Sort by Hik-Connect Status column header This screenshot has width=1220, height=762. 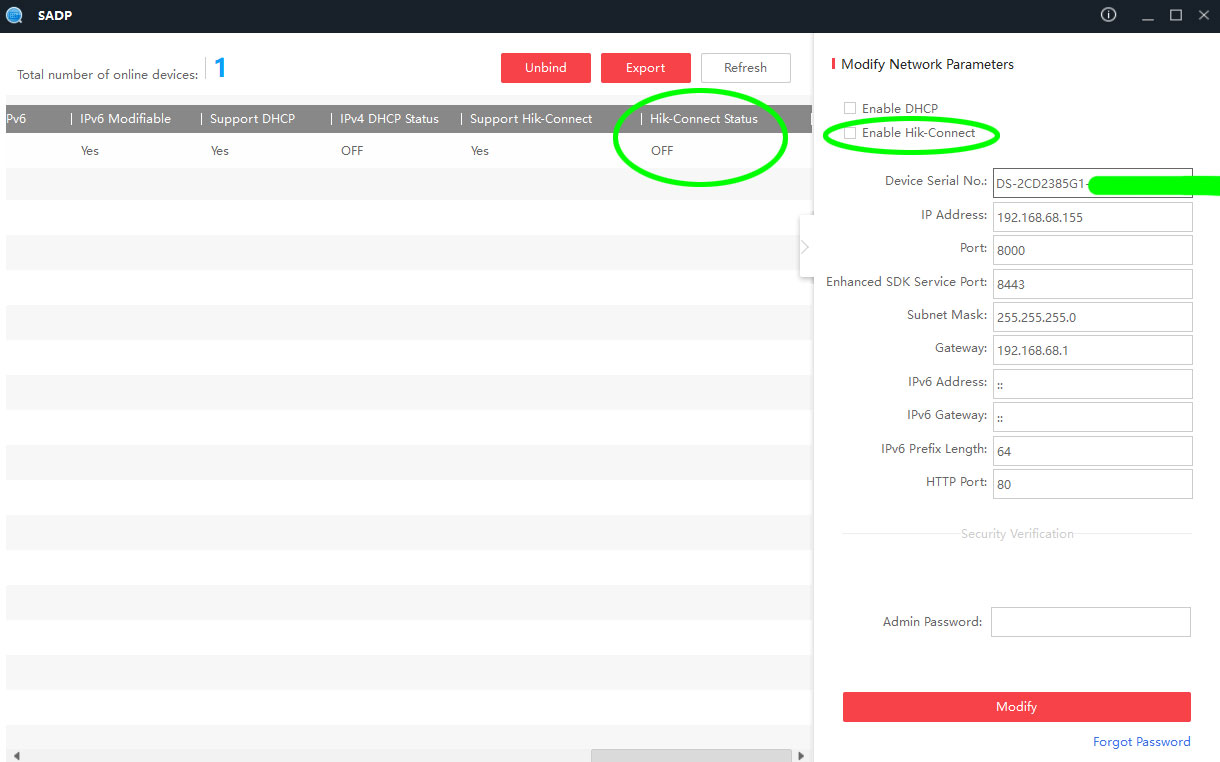coord(704,119)
